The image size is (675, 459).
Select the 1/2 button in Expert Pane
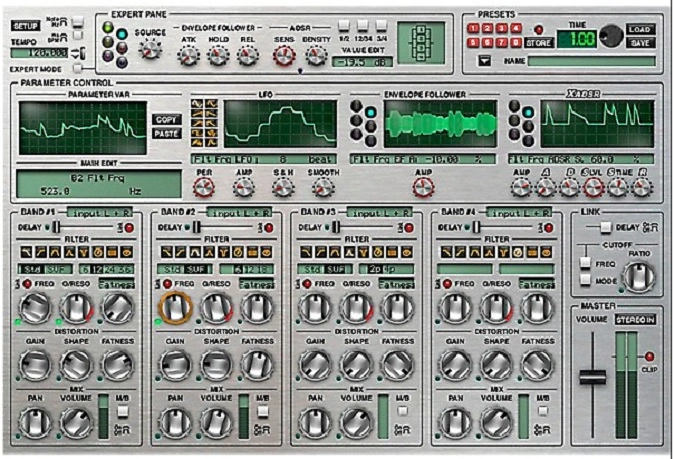(x=344, y=26)
